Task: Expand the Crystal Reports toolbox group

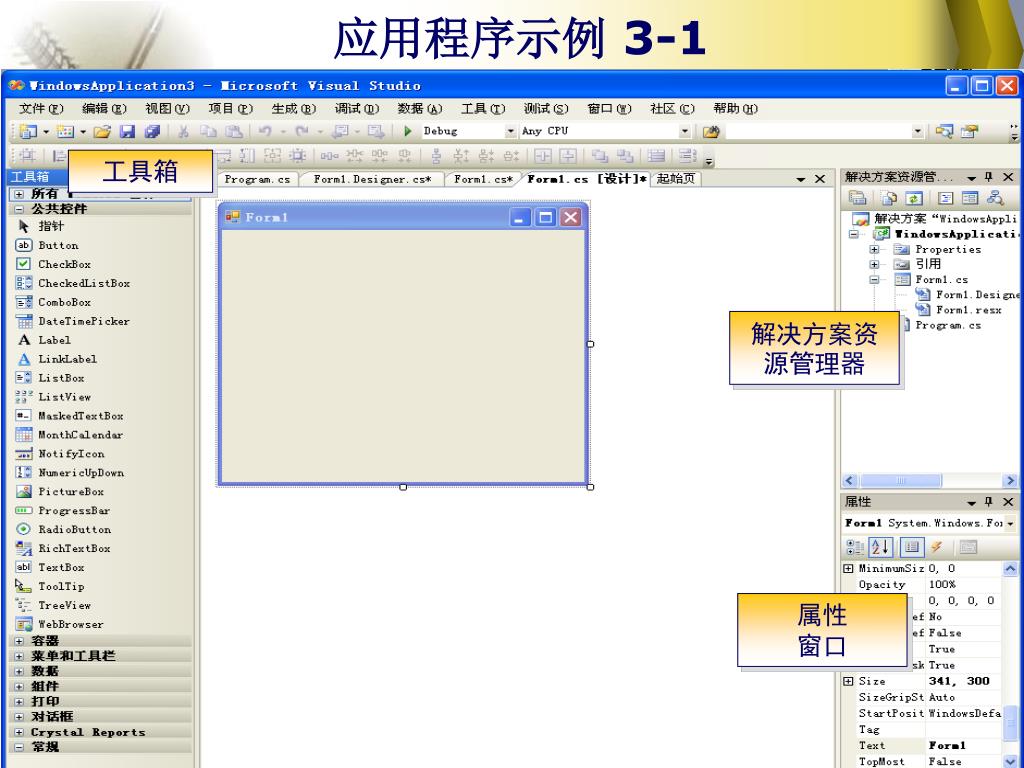Action: click(19, 732)
